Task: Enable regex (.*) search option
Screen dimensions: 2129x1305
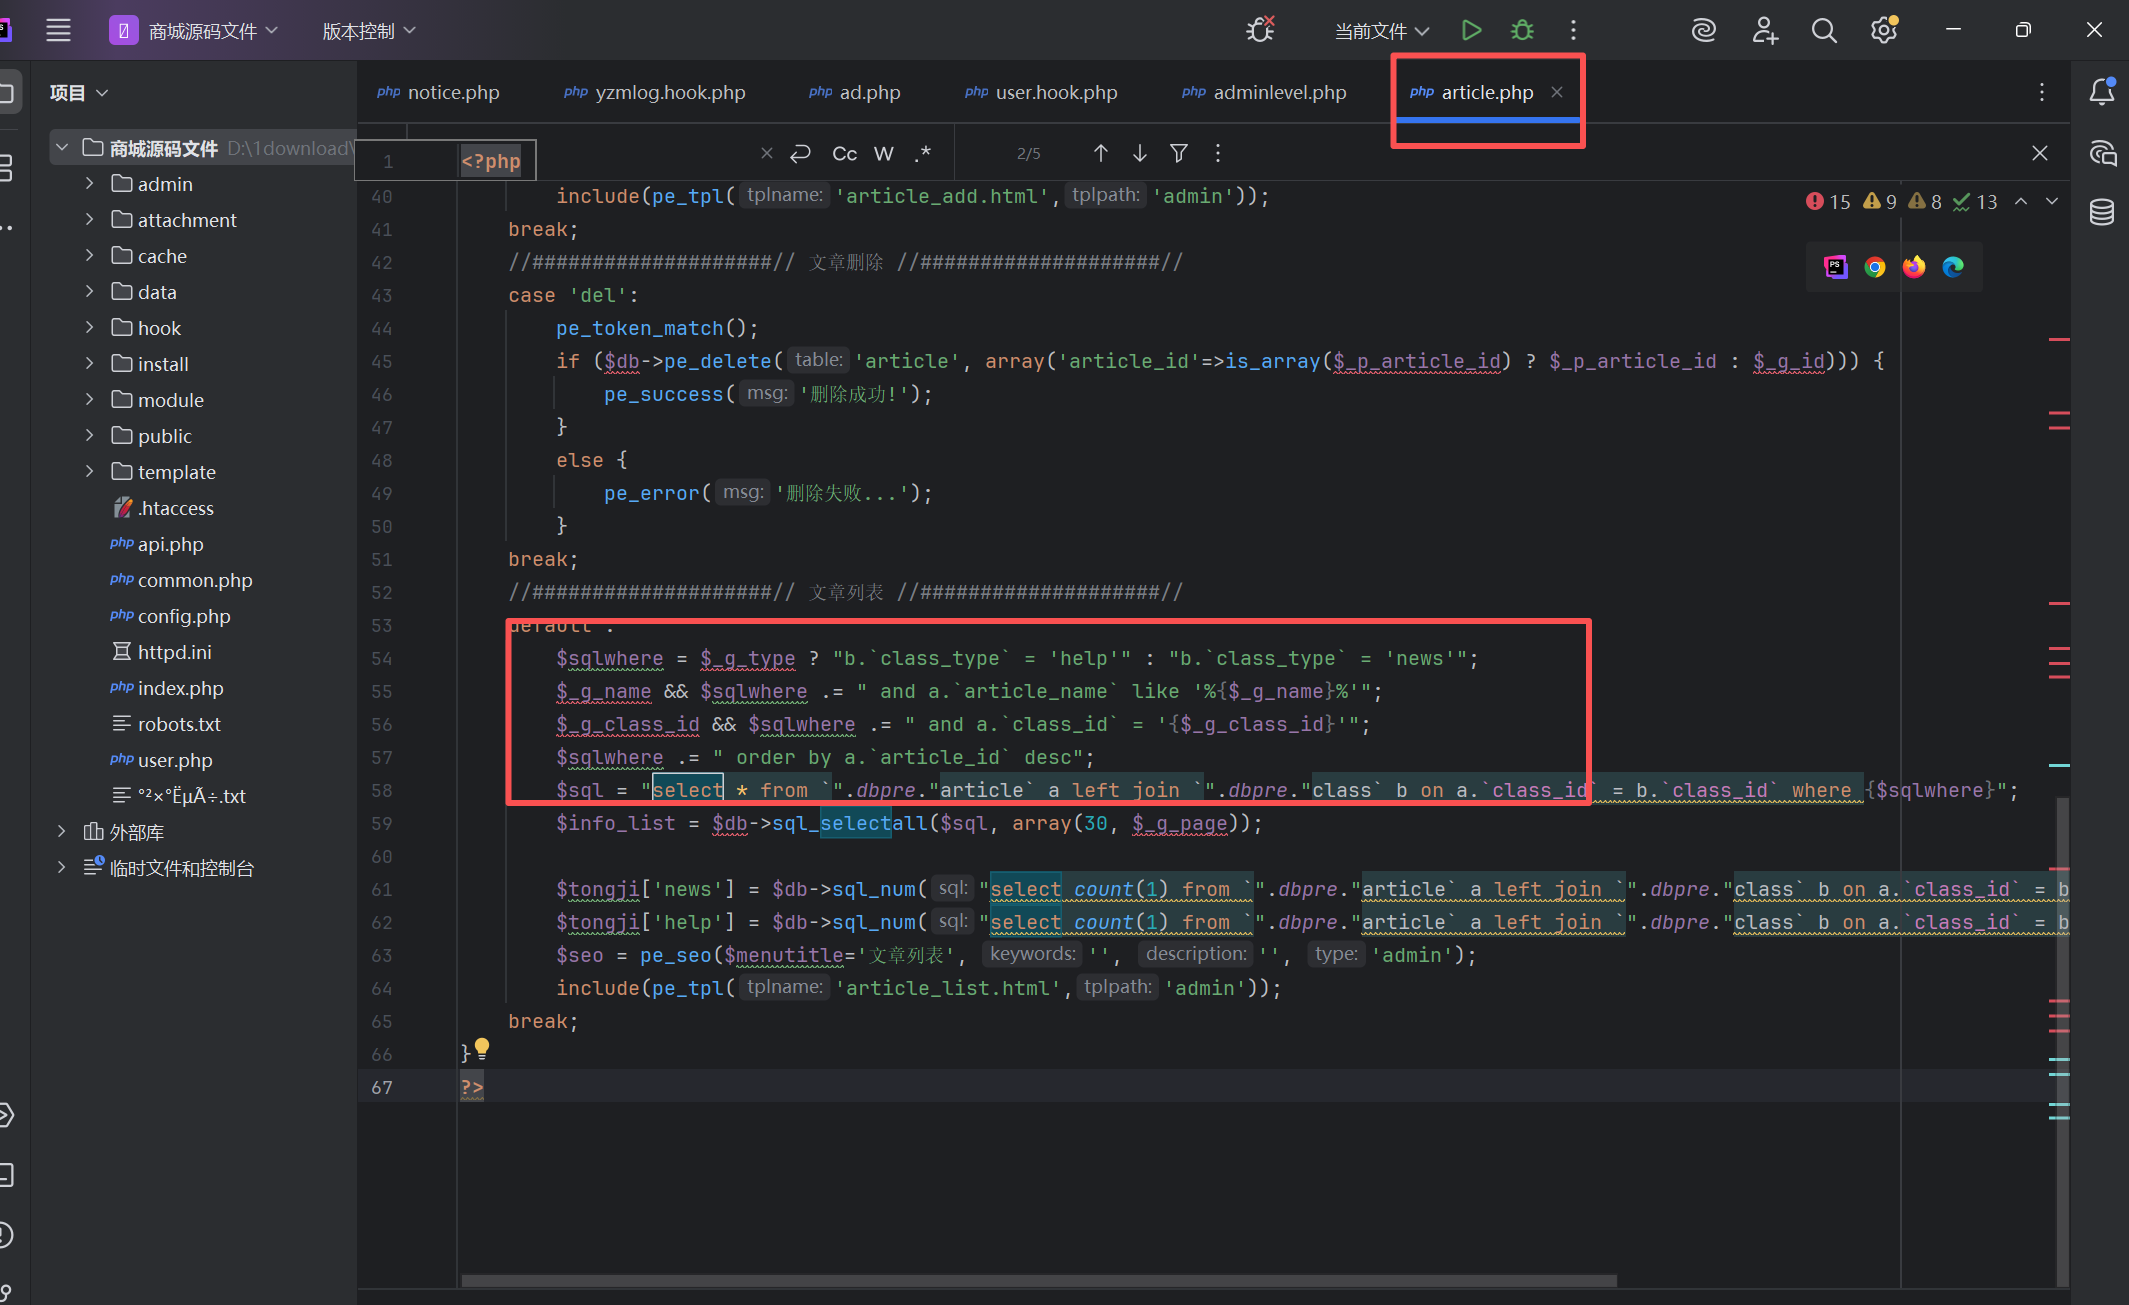Action: pos(922,153)
